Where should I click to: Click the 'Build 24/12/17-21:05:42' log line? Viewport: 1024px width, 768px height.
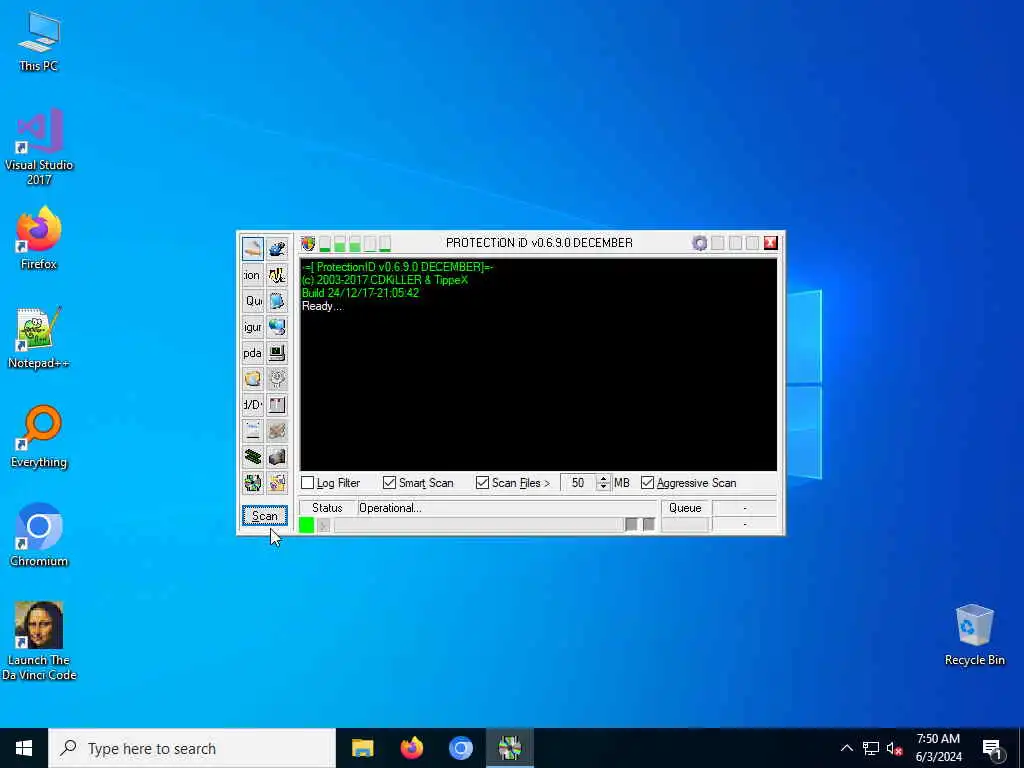coord(360,293)
